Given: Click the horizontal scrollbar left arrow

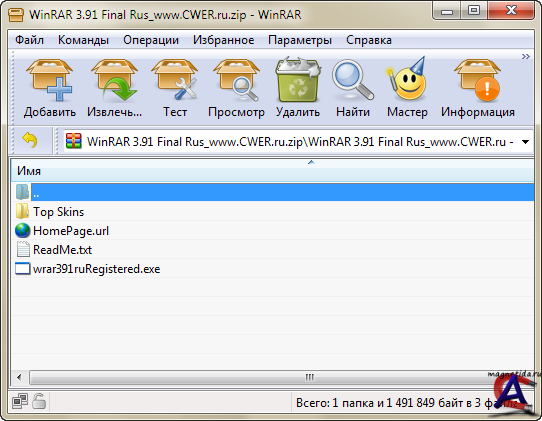Looking at the screenshot, I should pyautogui.click(x=19, y=377).
